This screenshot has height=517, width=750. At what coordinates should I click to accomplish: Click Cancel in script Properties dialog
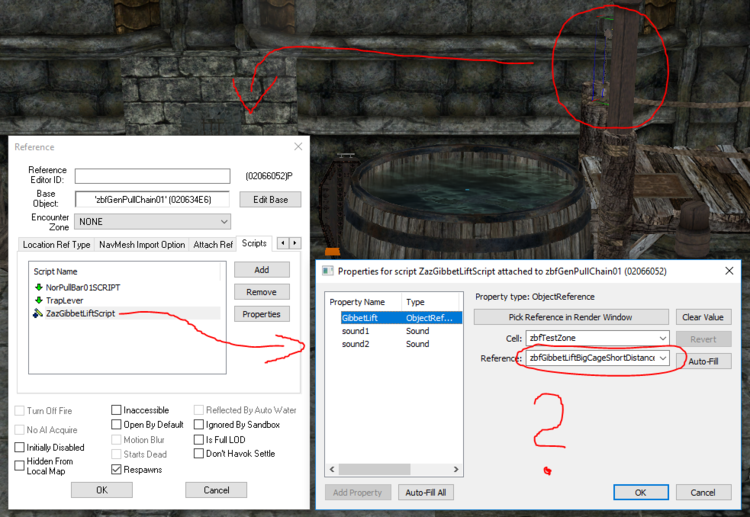(x=704, y=492)
